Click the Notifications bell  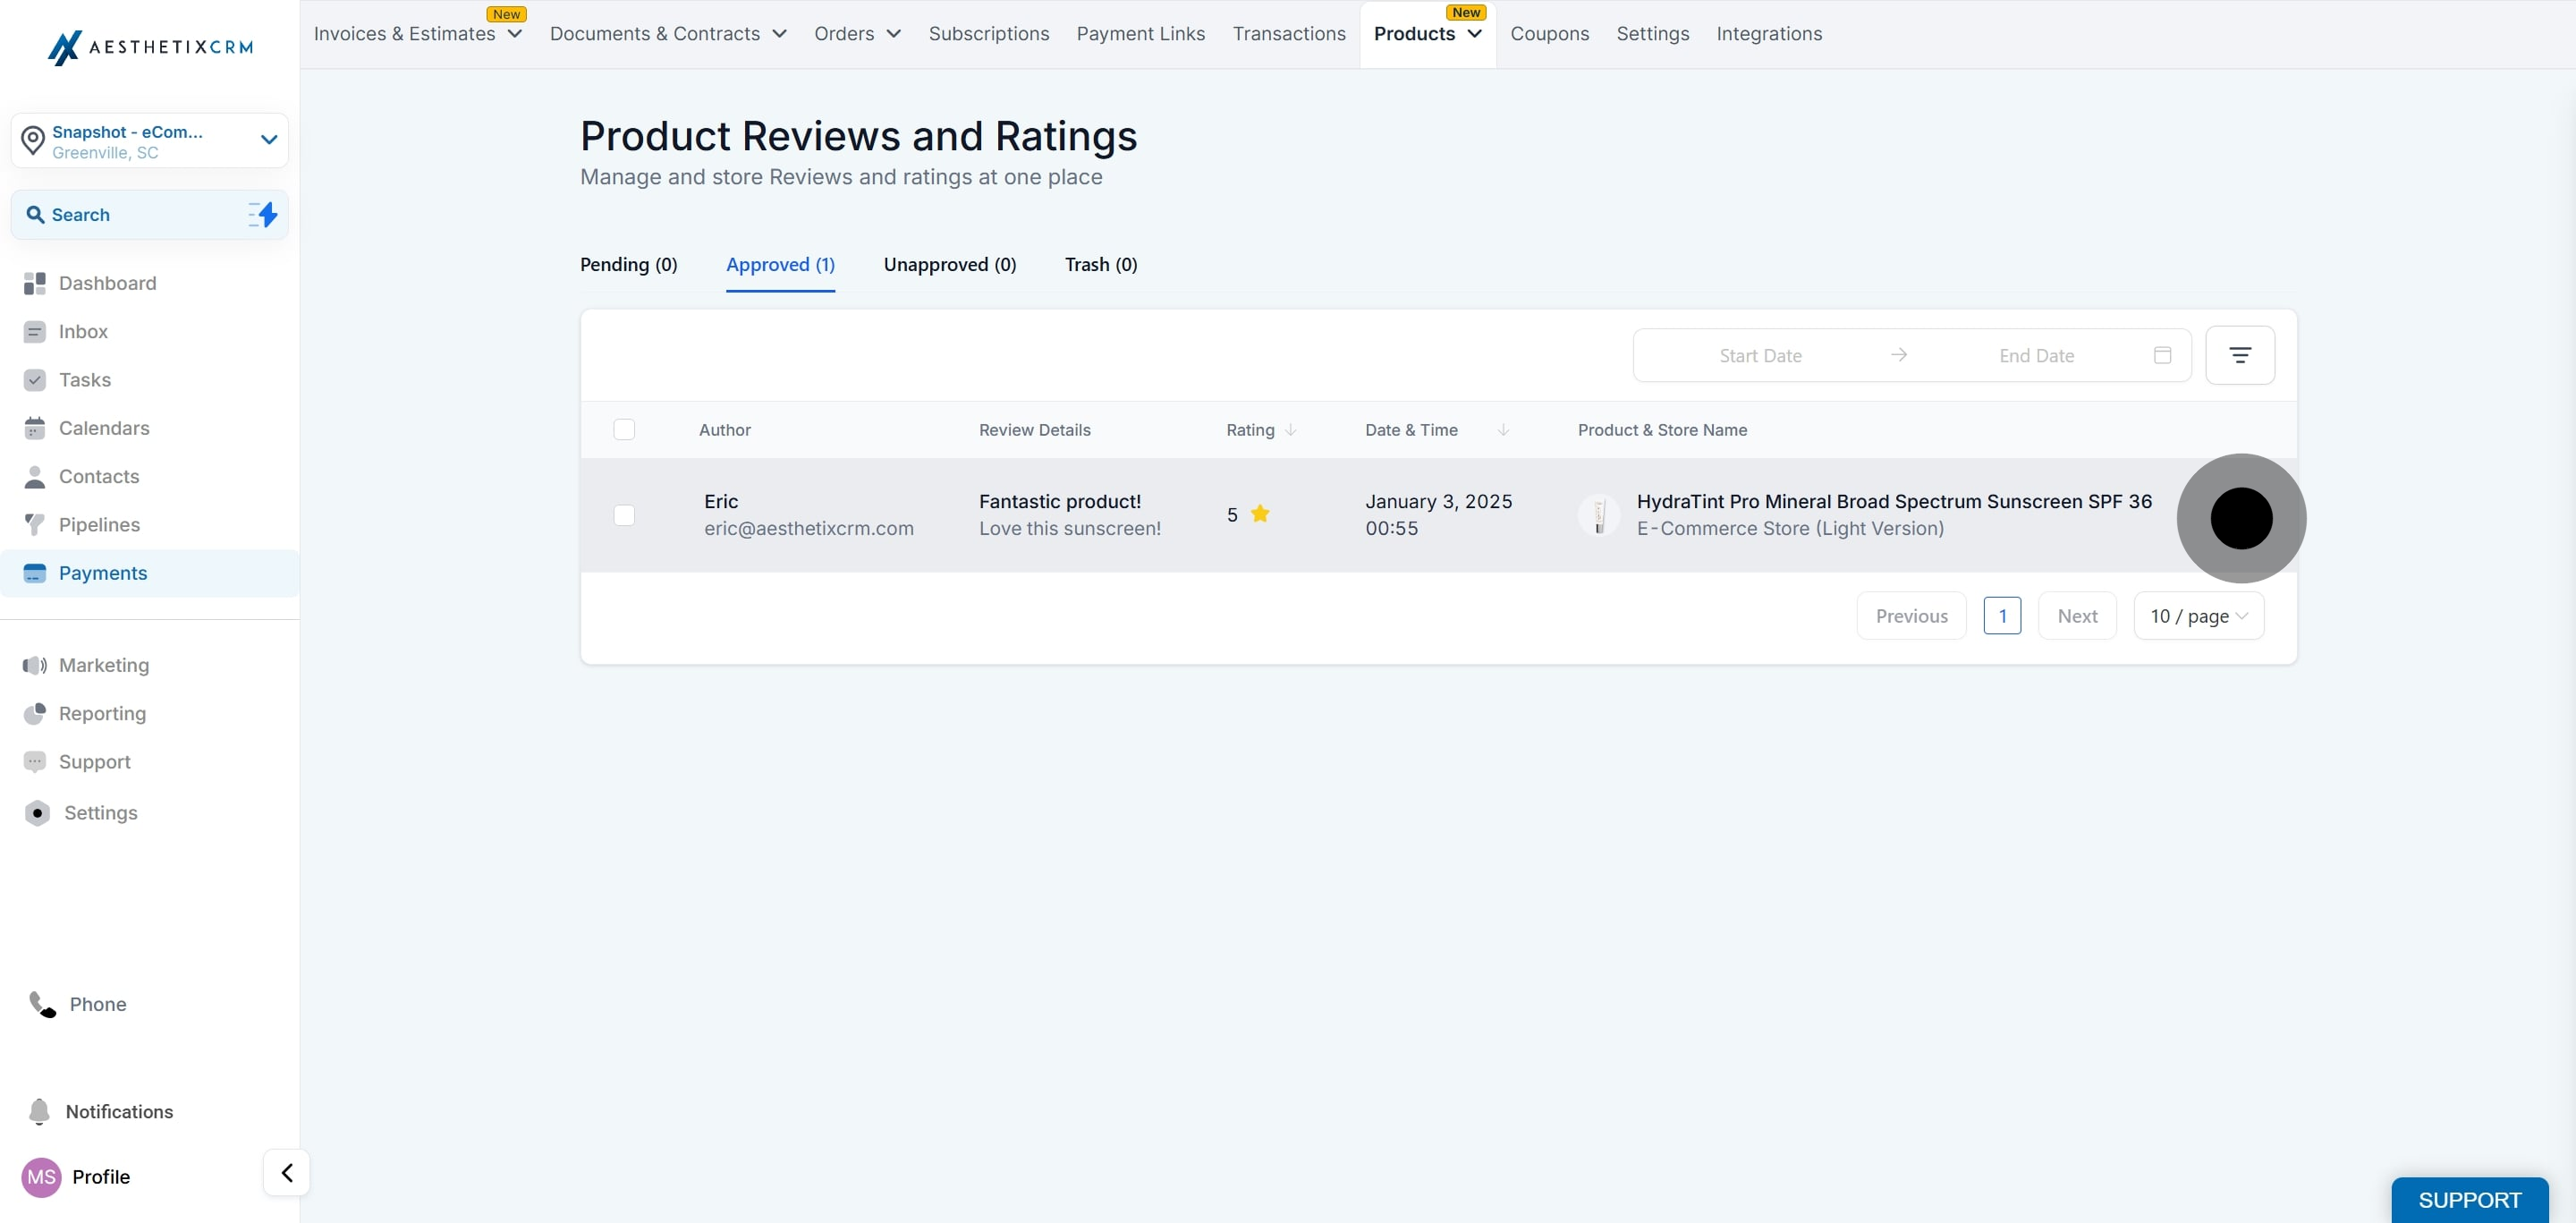[40, 1111]
